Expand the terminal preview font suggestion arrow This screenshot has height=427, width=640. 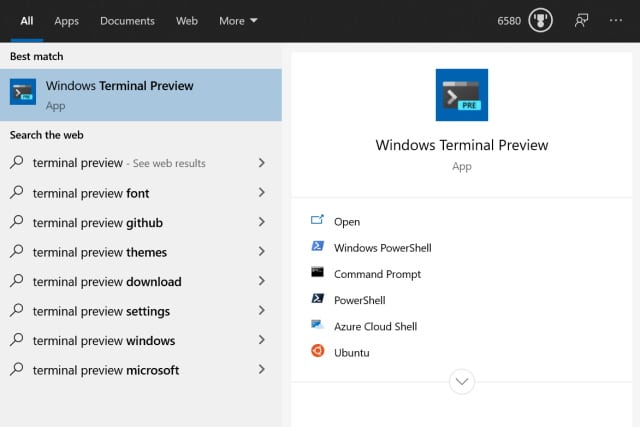[x=261, y=193]
